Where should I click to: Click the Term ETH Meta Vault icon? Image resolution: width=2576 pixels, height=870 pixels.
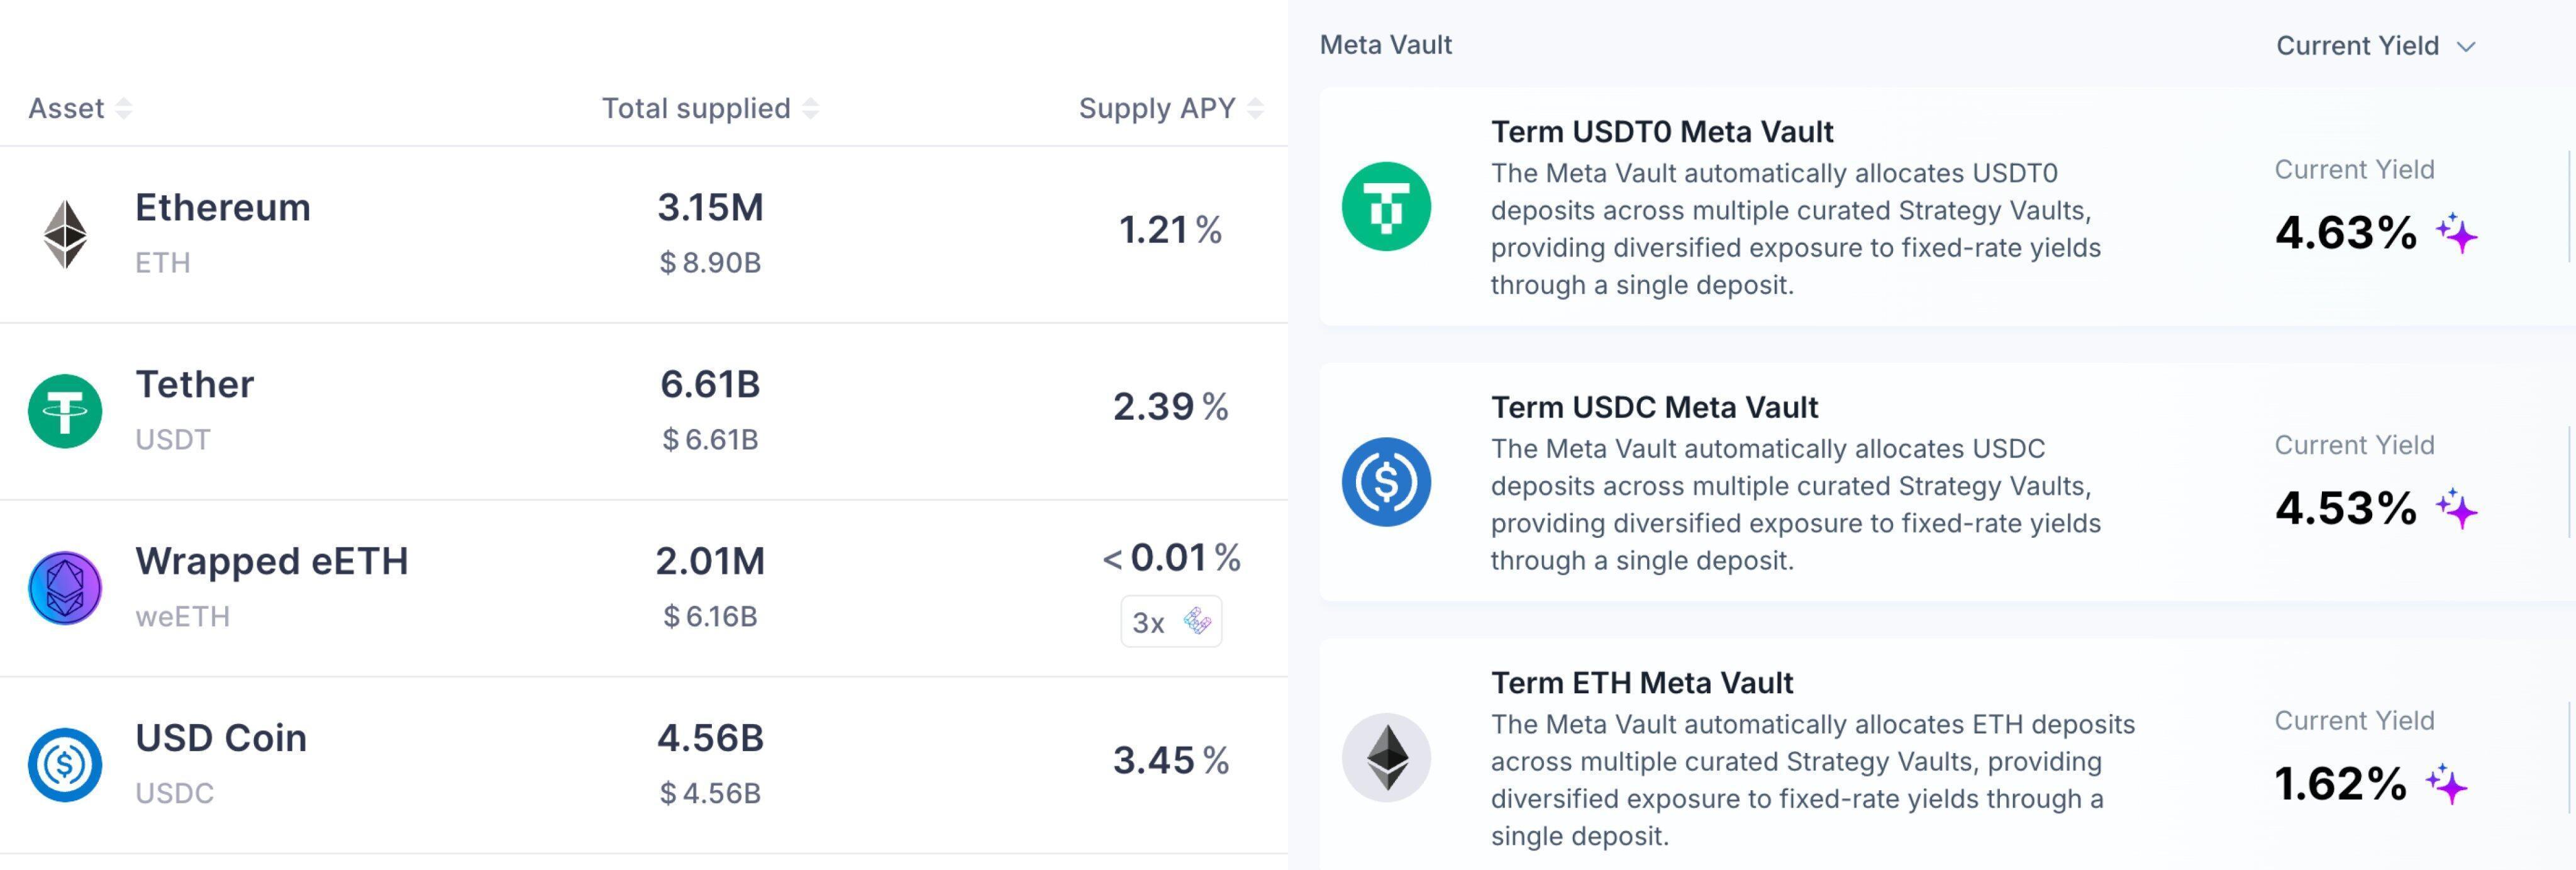[1387, 757]
